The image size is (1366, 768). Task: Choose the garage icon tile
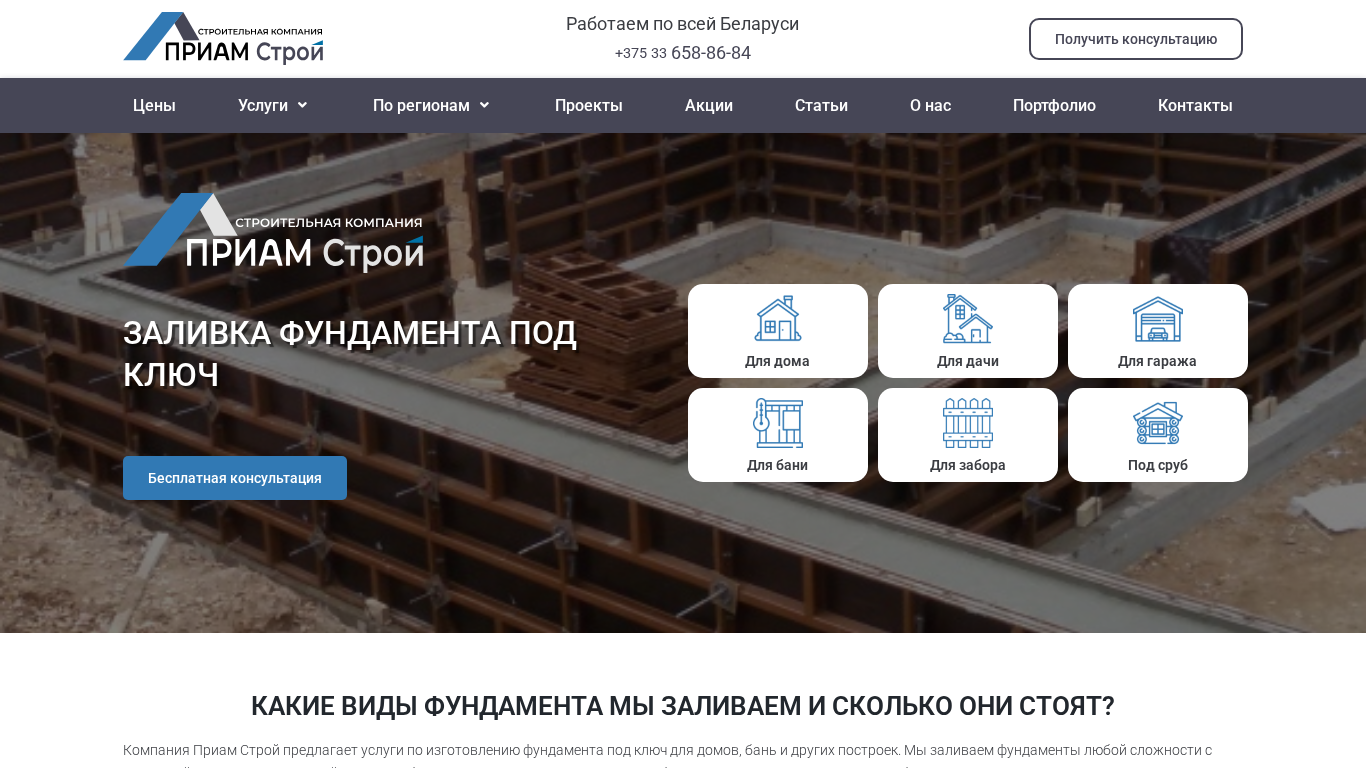coord(1157,319)
